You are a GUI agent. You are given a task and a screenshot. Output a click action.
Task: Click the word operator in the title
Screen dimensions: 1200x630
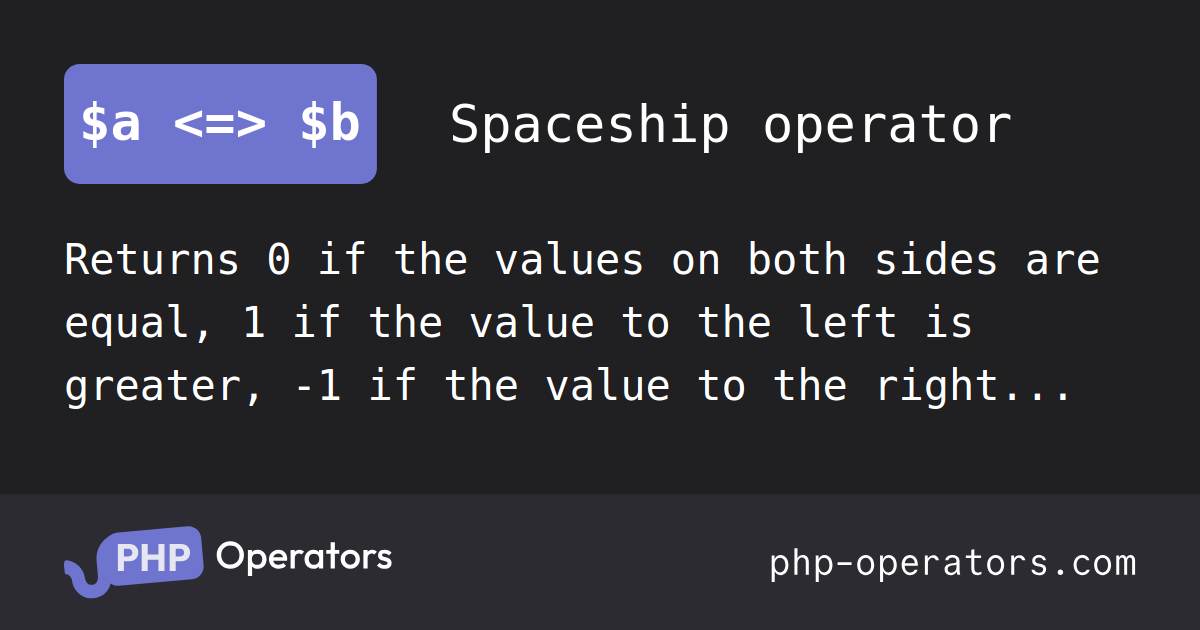point(888,126)
